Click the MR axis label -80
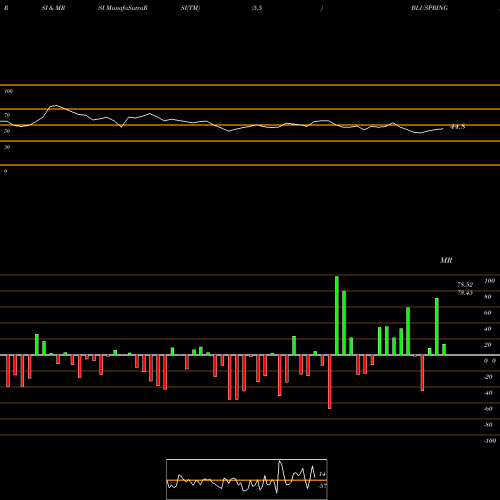Image resolution: width=500 pixels, height=500 pixels. coord(488,425)
